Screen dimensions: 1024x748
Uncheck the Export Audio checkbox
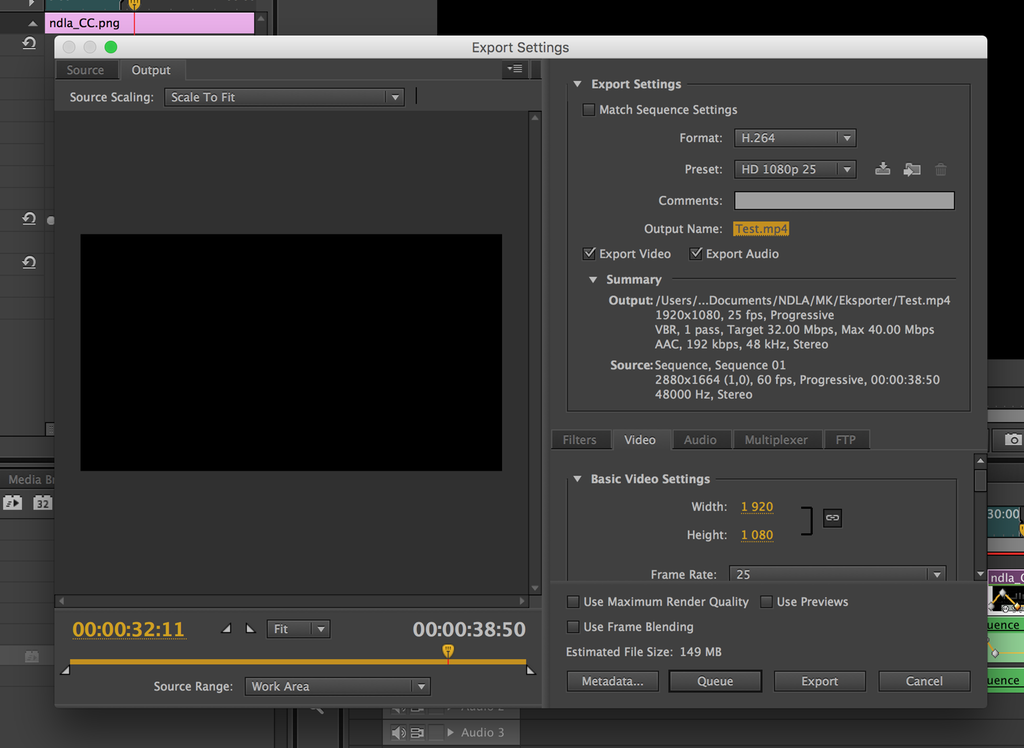tap(696, 254)
